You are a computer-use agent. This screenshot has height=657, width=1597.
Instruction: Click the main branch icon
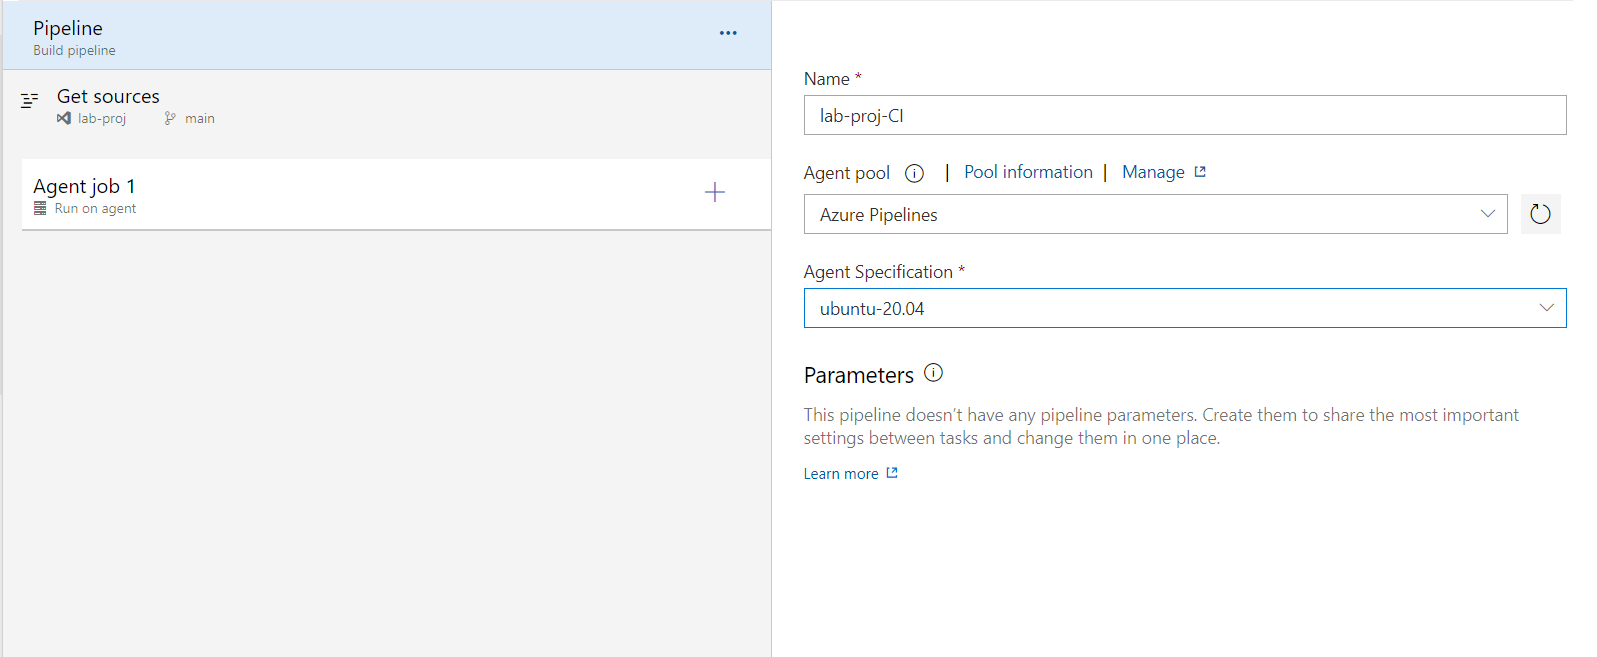pos(170,118)
